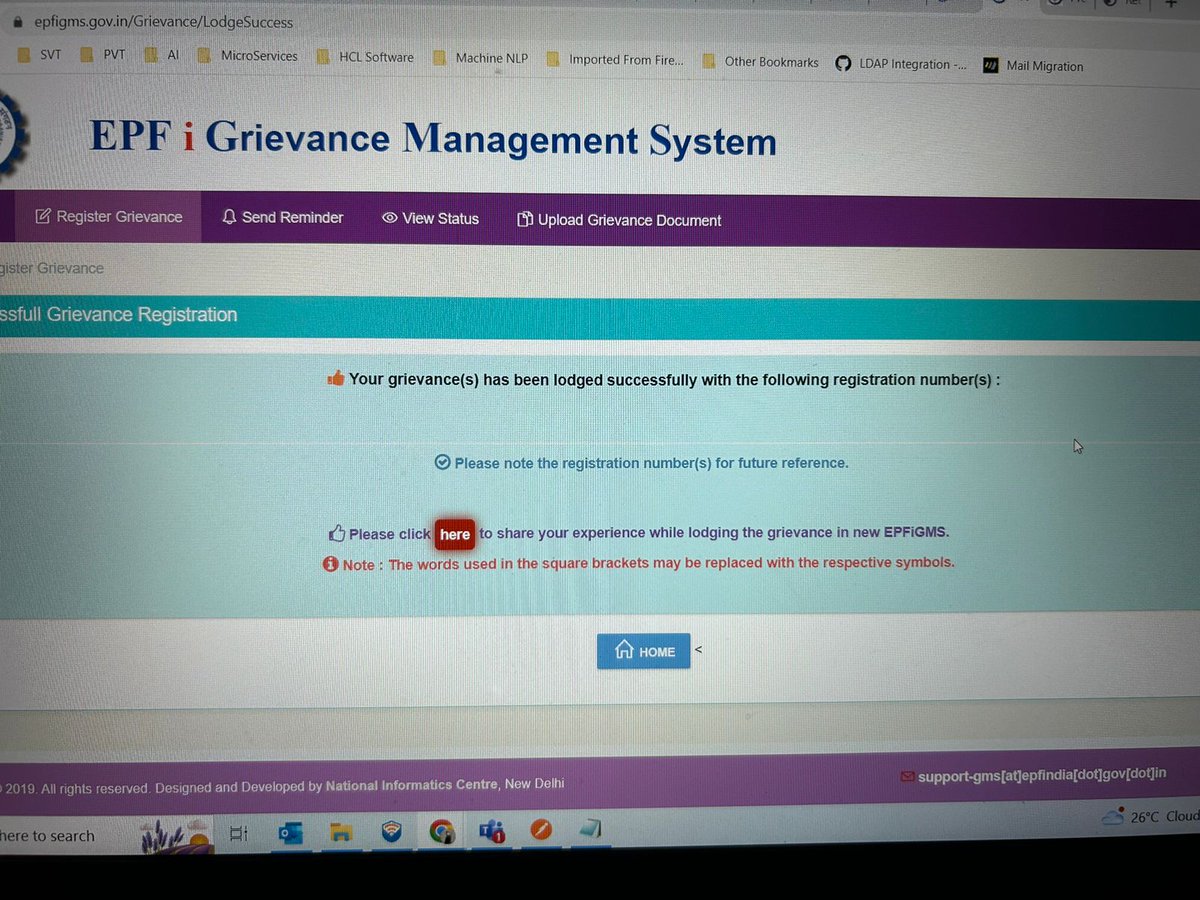The width and height of the screenshot is (1200, 900).
Task: Open Microsoft Teams from the taskbar
Action: pos(491,830)
